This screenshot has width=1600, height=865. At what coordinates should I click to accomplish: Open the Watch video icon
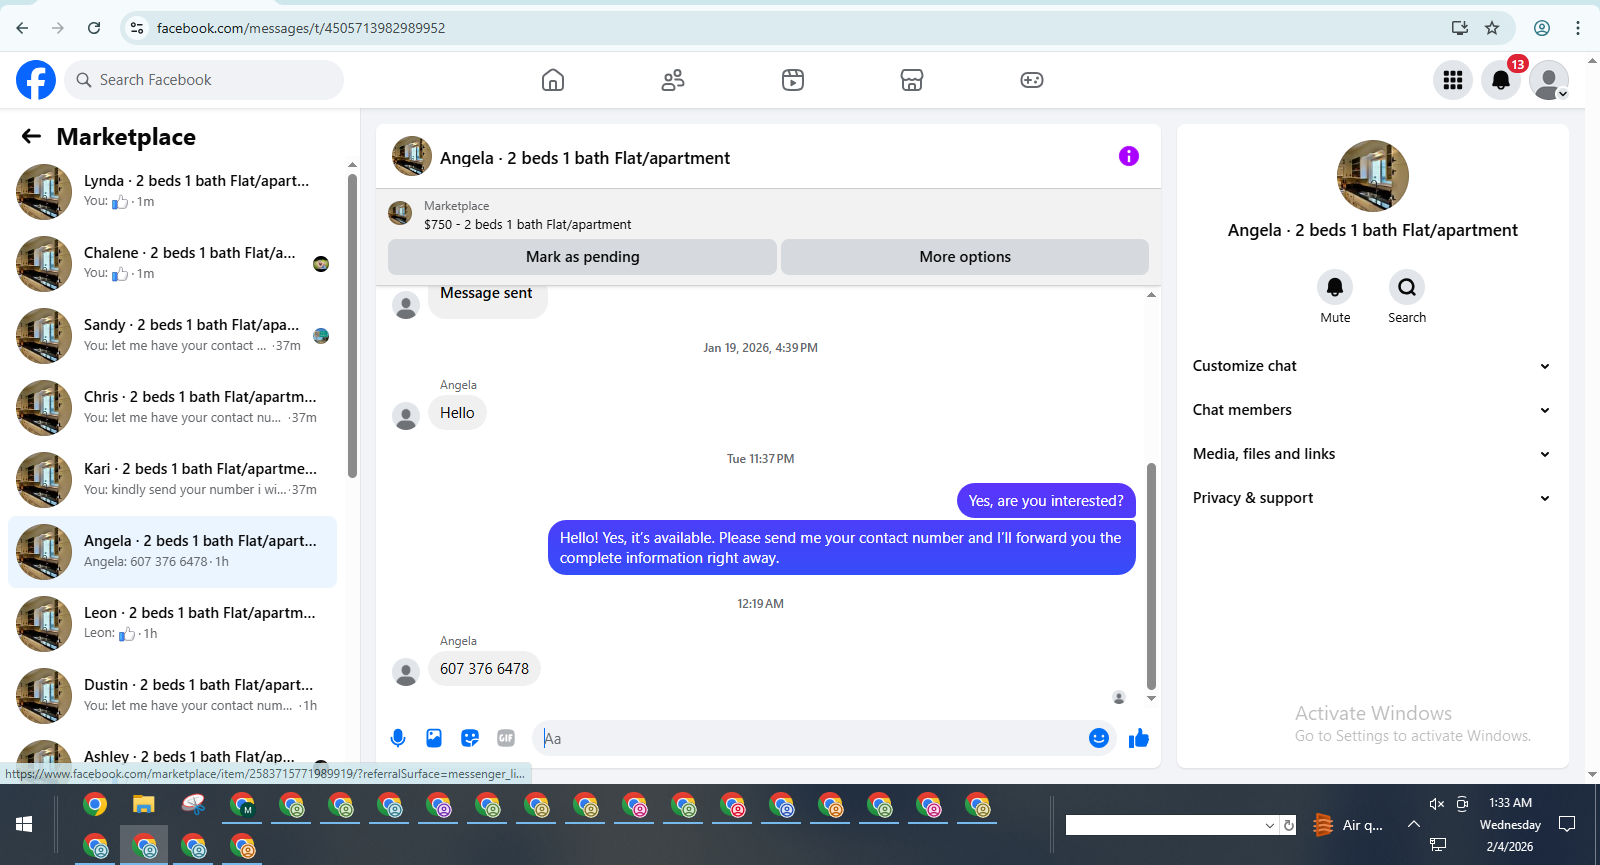(793, 80)
